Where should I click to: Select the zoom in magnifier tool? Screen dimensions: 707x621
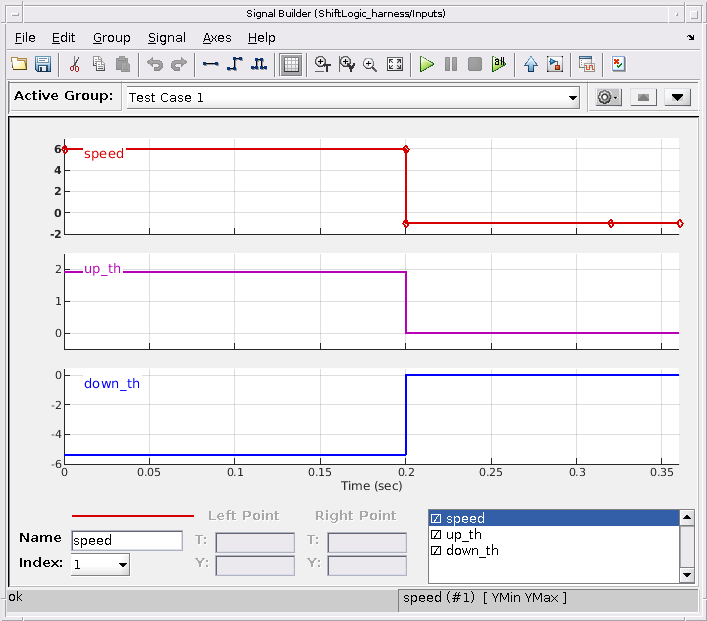coord(370,64)
